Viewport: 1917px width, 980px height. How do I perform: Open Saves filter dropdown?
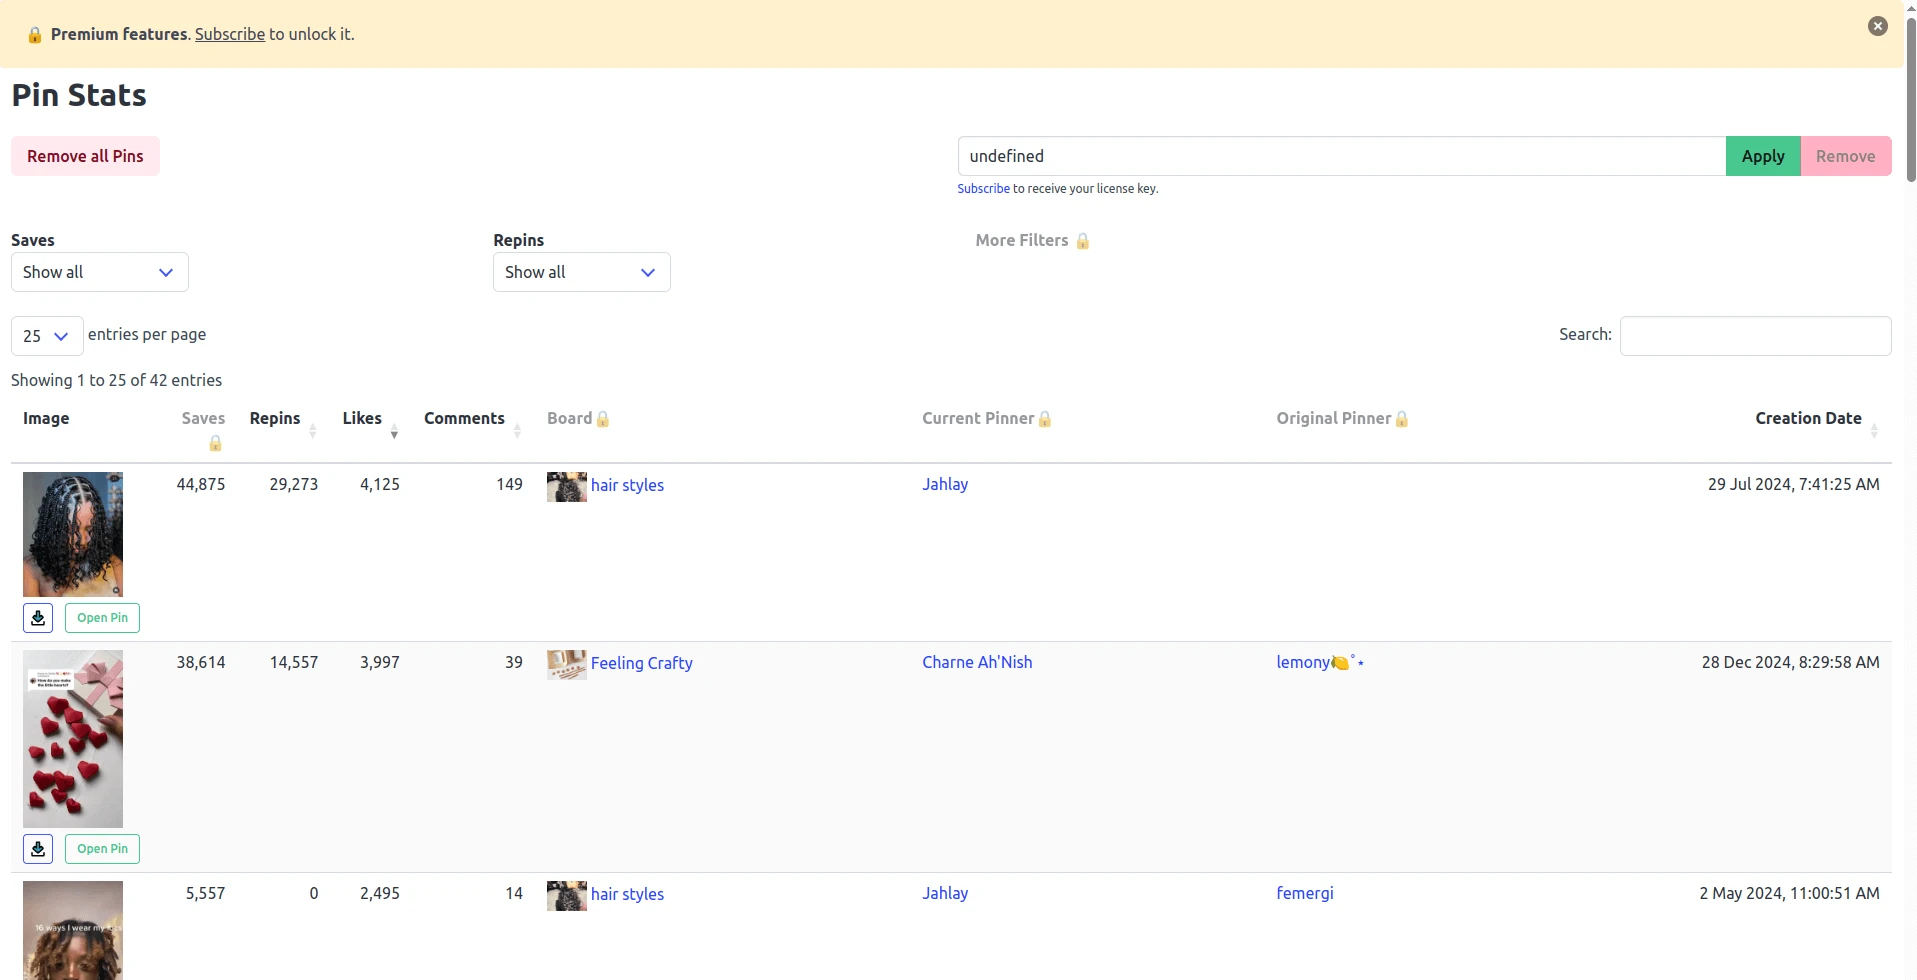[100, 272]
